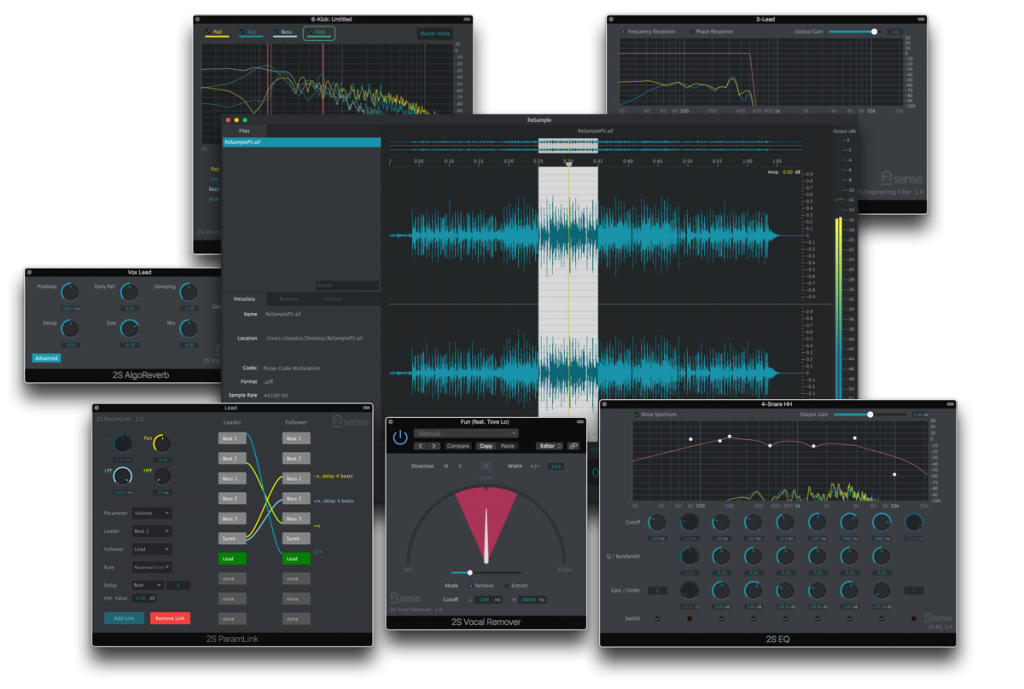1024x689 pixels.
Task: Adjust the Pan knob in ParamLink
Action: point(161,444)
